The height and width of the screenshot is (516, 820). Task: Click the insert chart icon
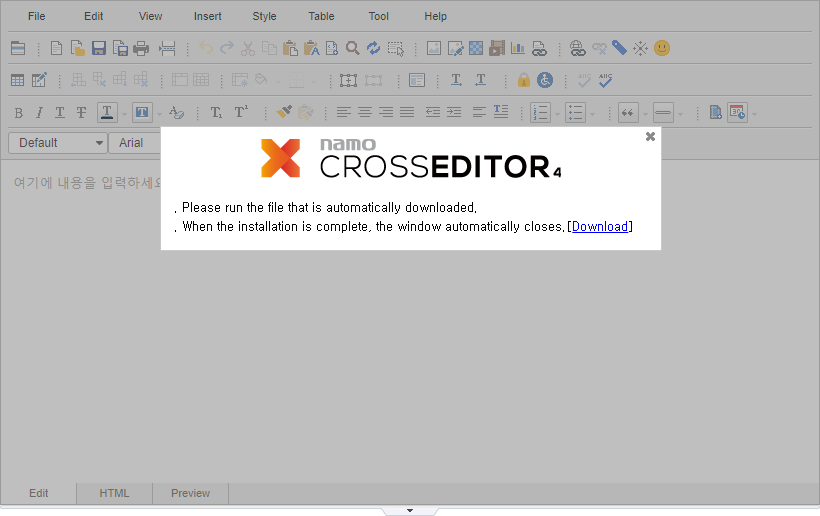click(518, 48)
